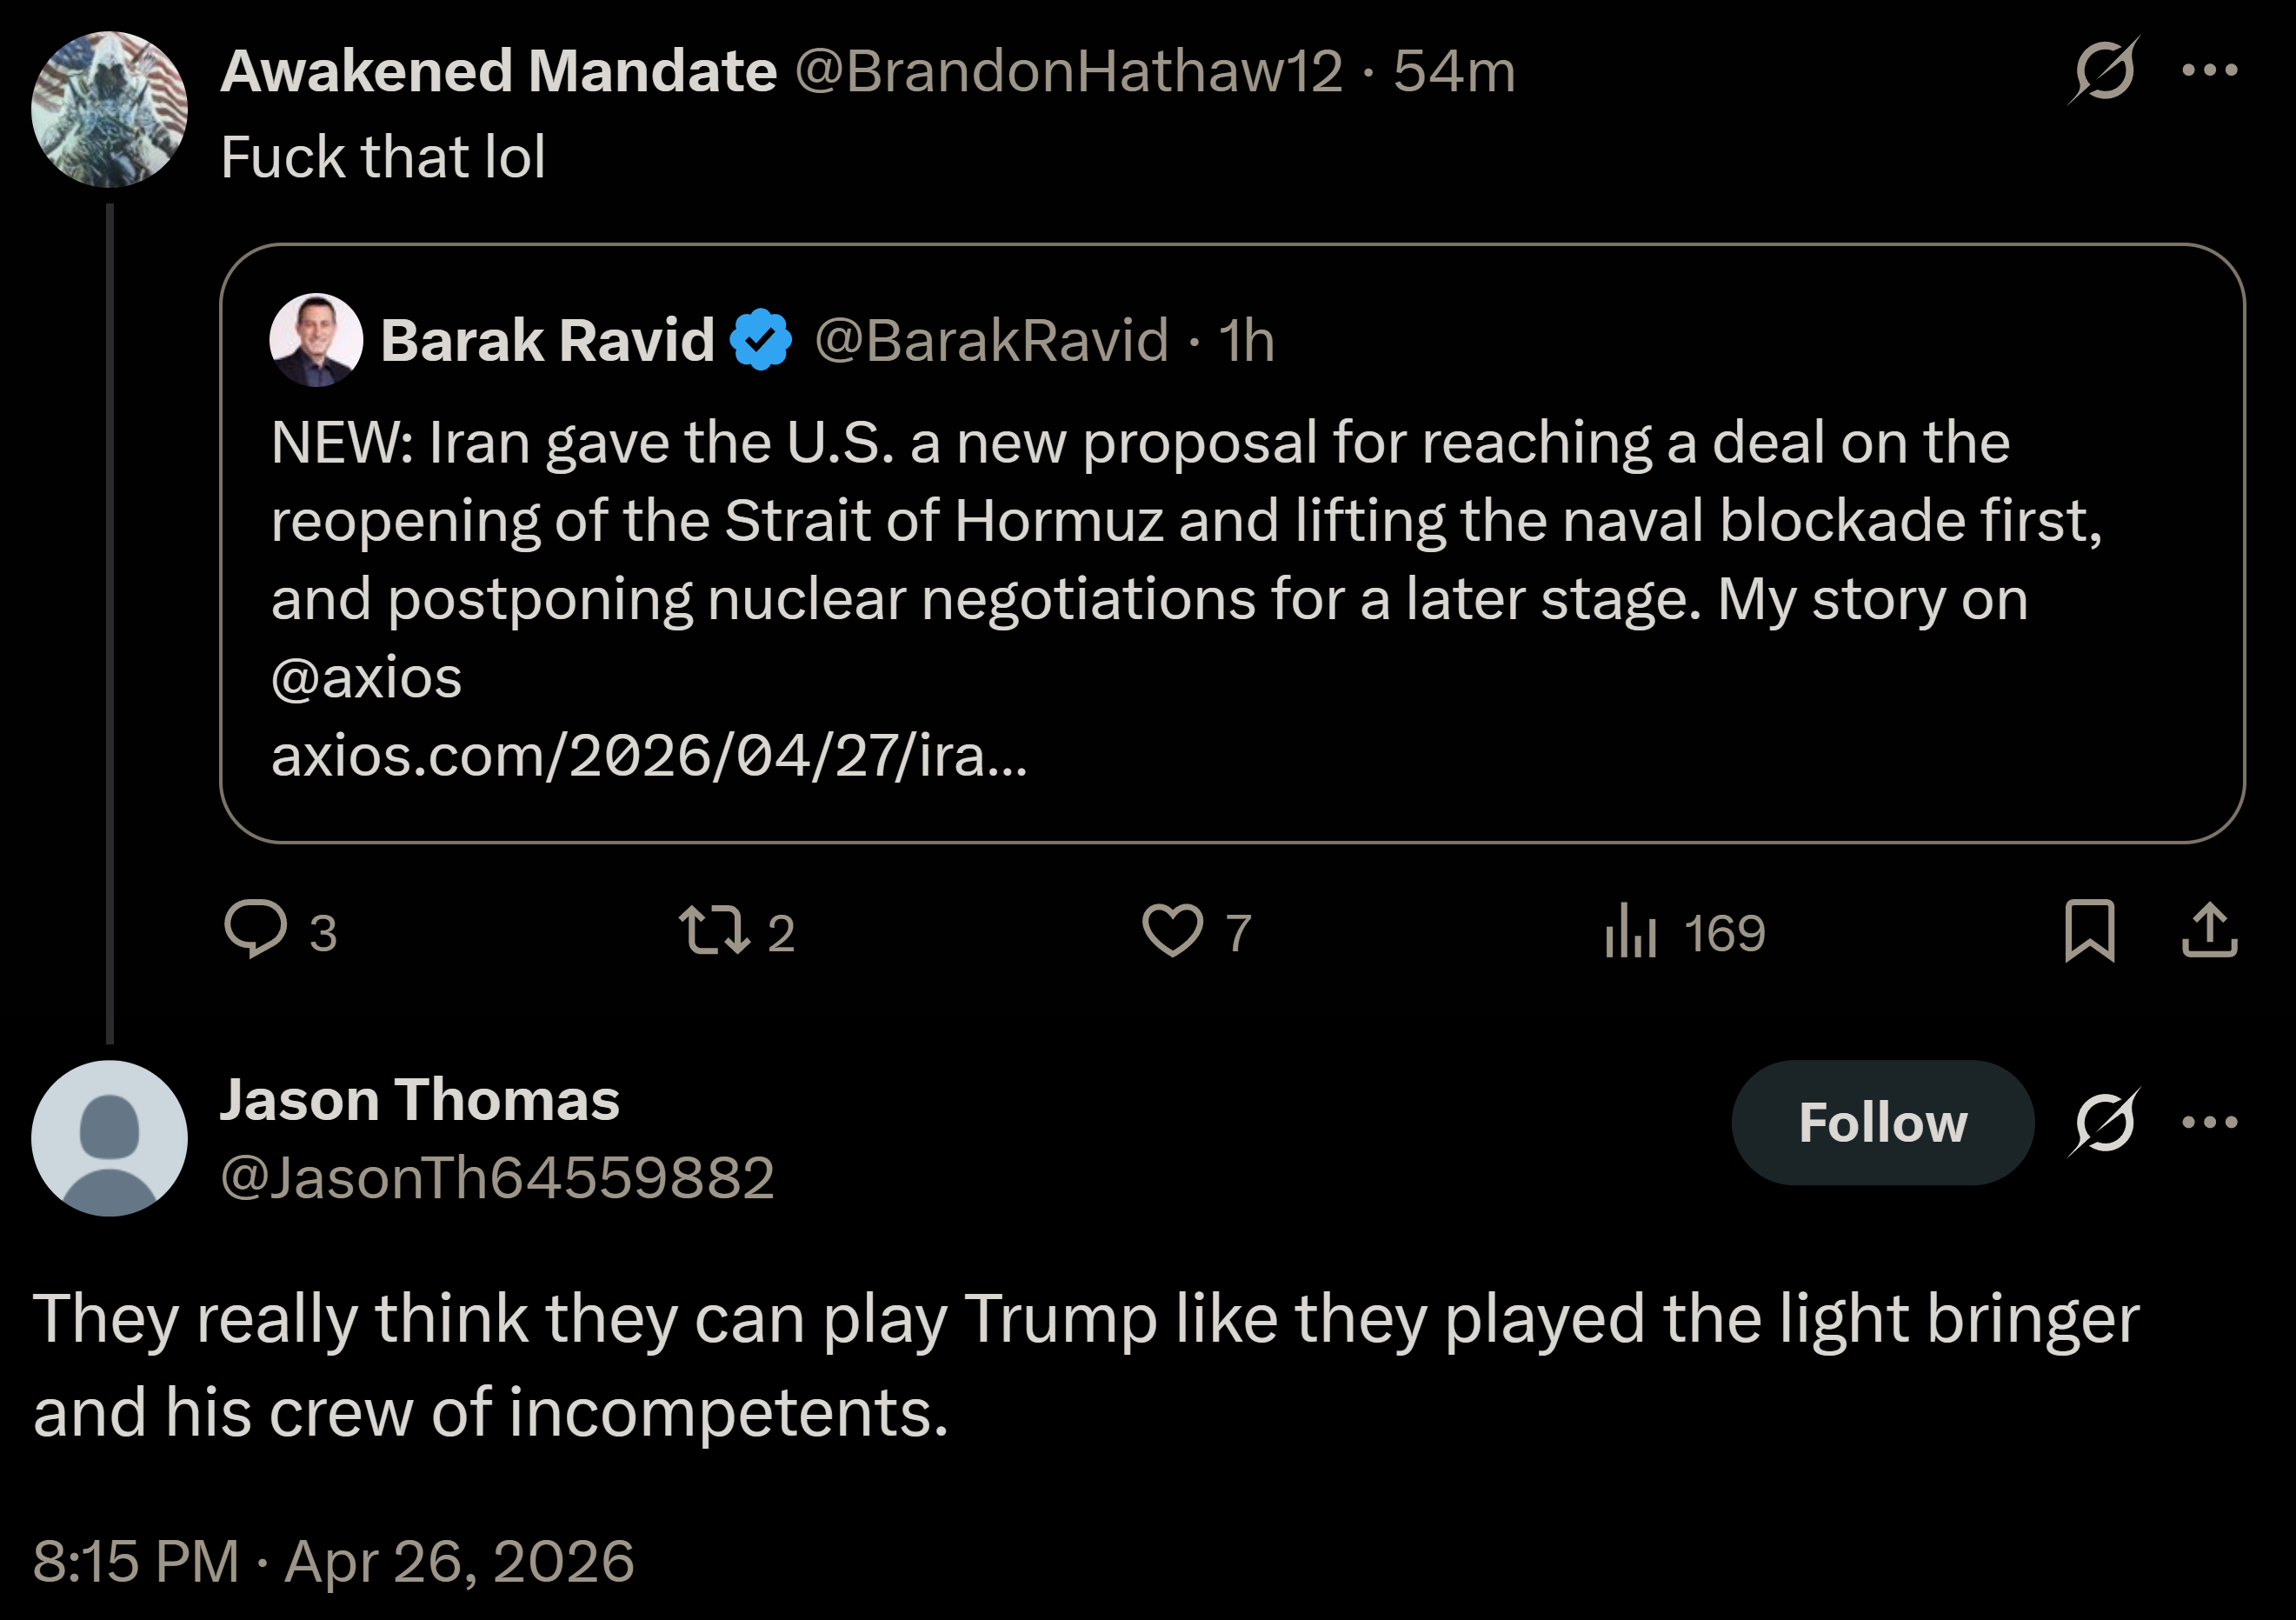Open more options on Jason Thomas's post
The image size is (2296, 1620).
(x=2210, y=1122)
